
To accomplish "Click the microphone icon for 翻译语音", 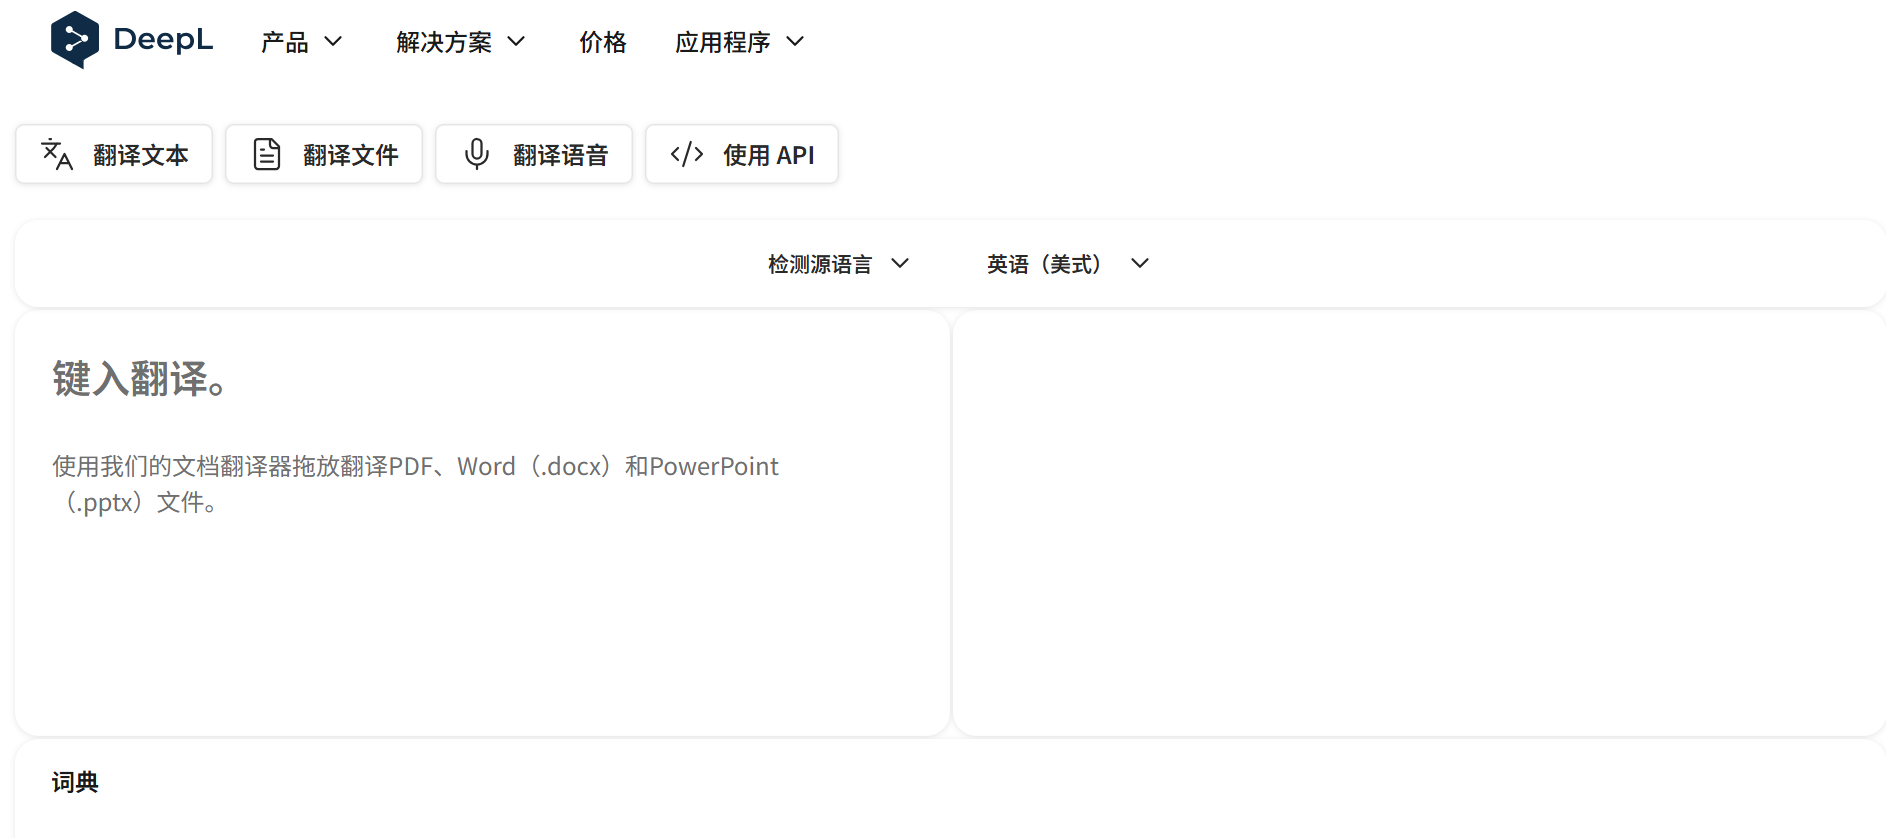I will point(477,154).
